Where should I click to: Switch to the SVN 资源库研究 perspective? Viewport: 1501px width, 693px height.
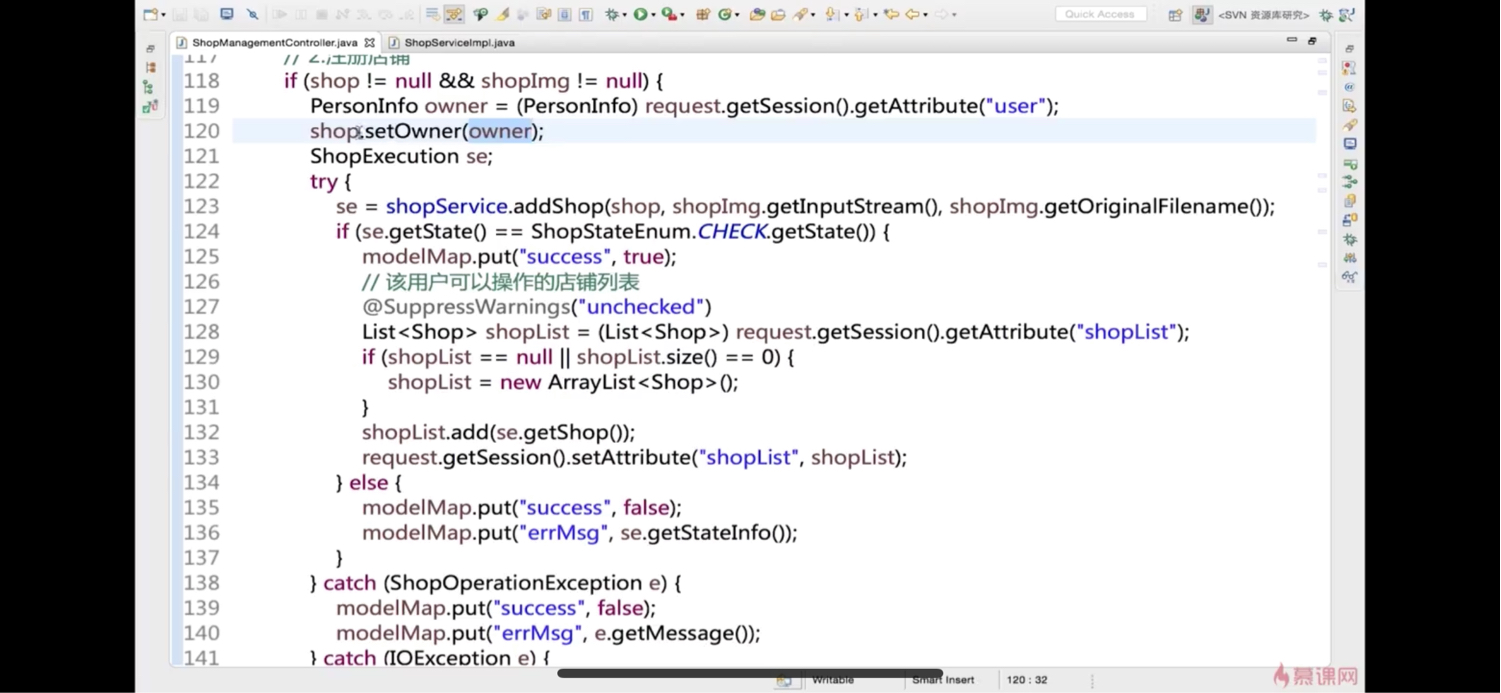pos(1263,15)
